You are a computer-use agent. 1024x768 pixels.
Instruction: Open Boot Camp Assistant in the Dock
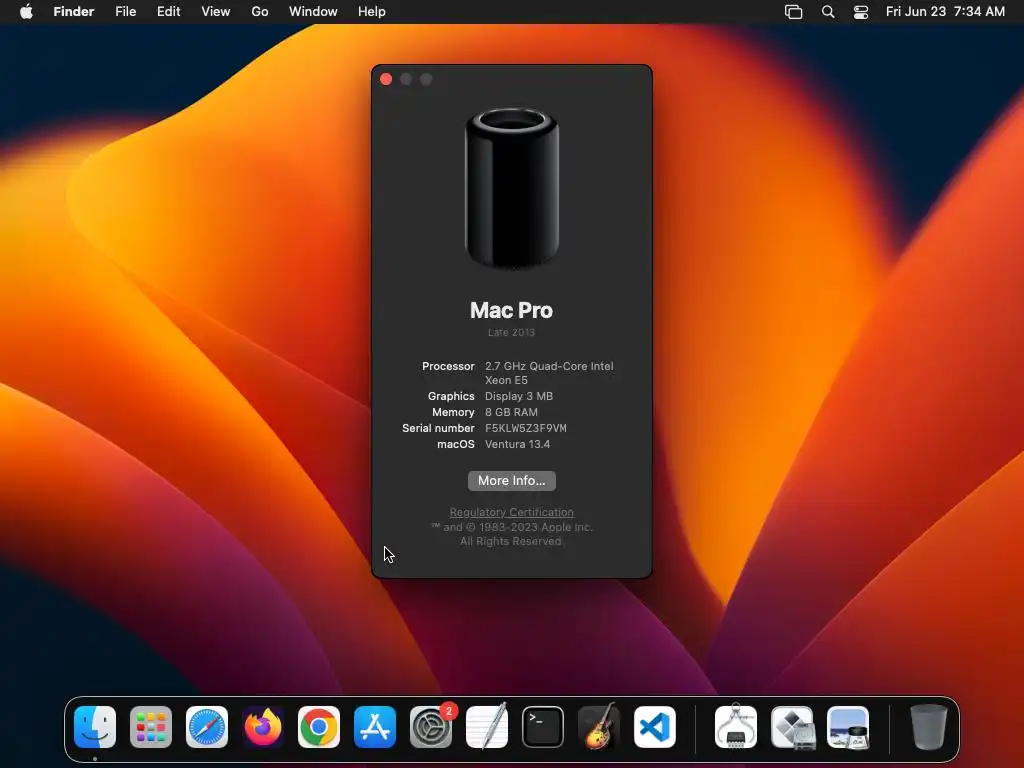(792, 727)
